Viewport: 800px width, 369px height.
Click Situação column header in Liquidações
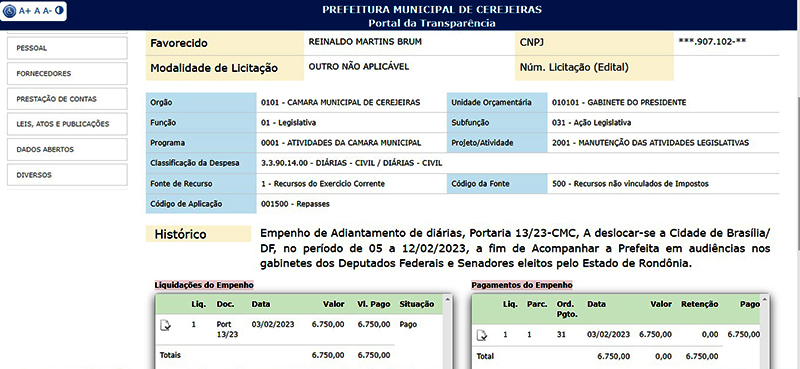point(417,304)
